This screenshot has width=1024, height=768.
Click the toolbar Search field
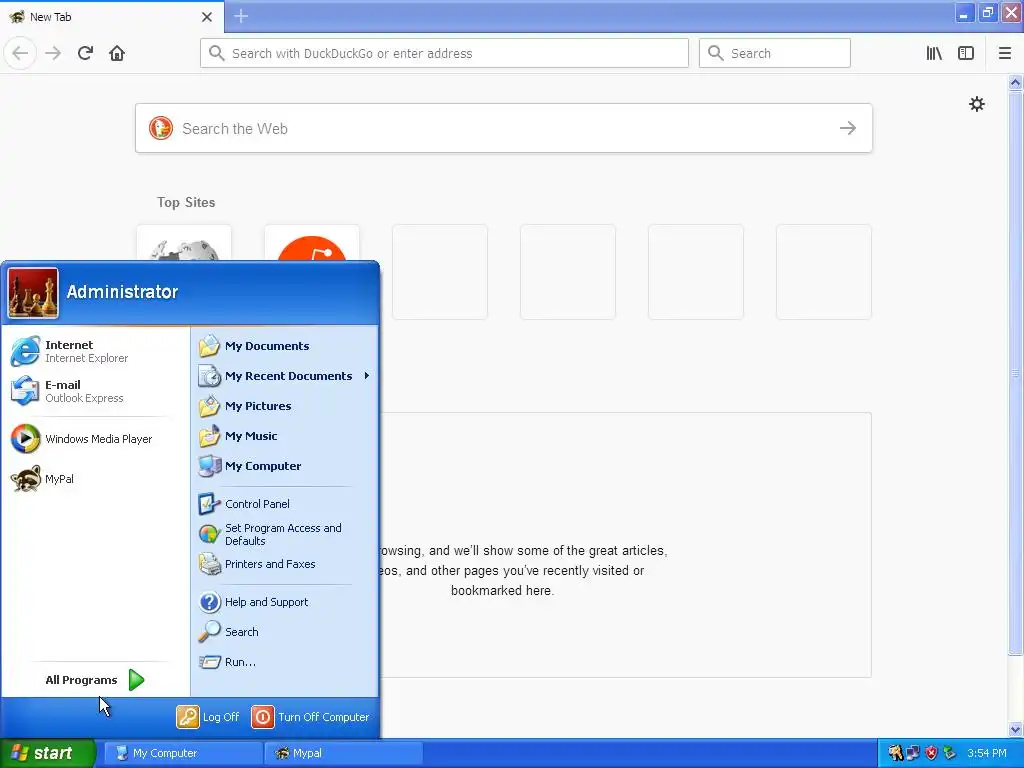click(775, 53)
